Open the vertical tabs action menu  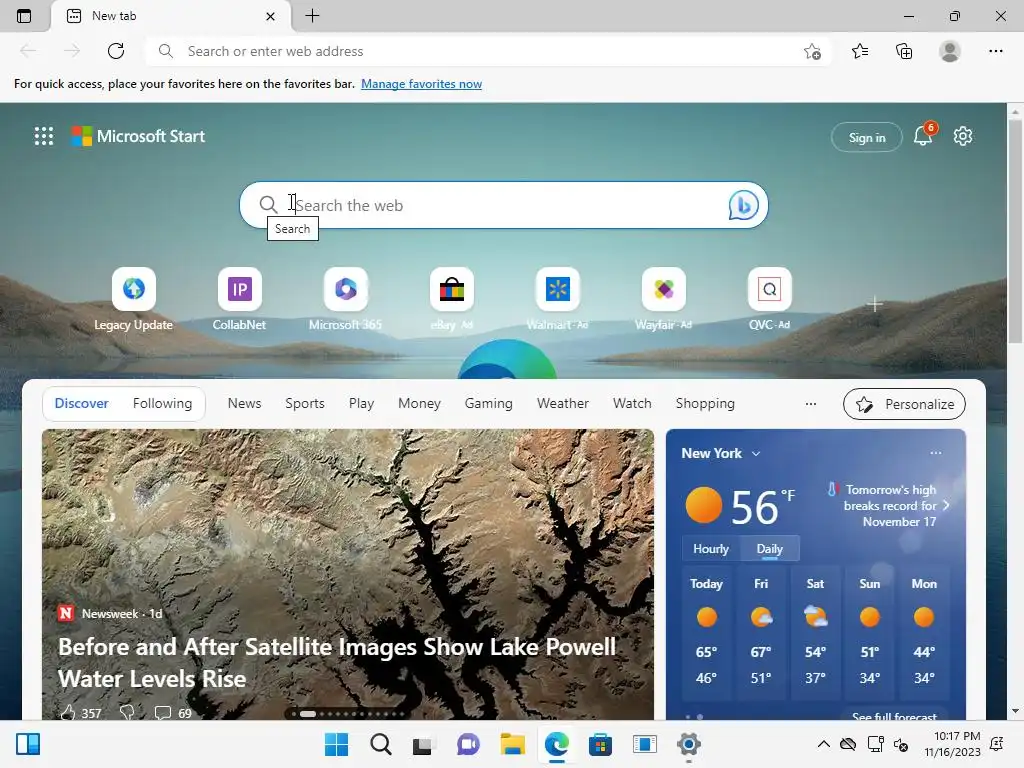click(x=24, y=16)
